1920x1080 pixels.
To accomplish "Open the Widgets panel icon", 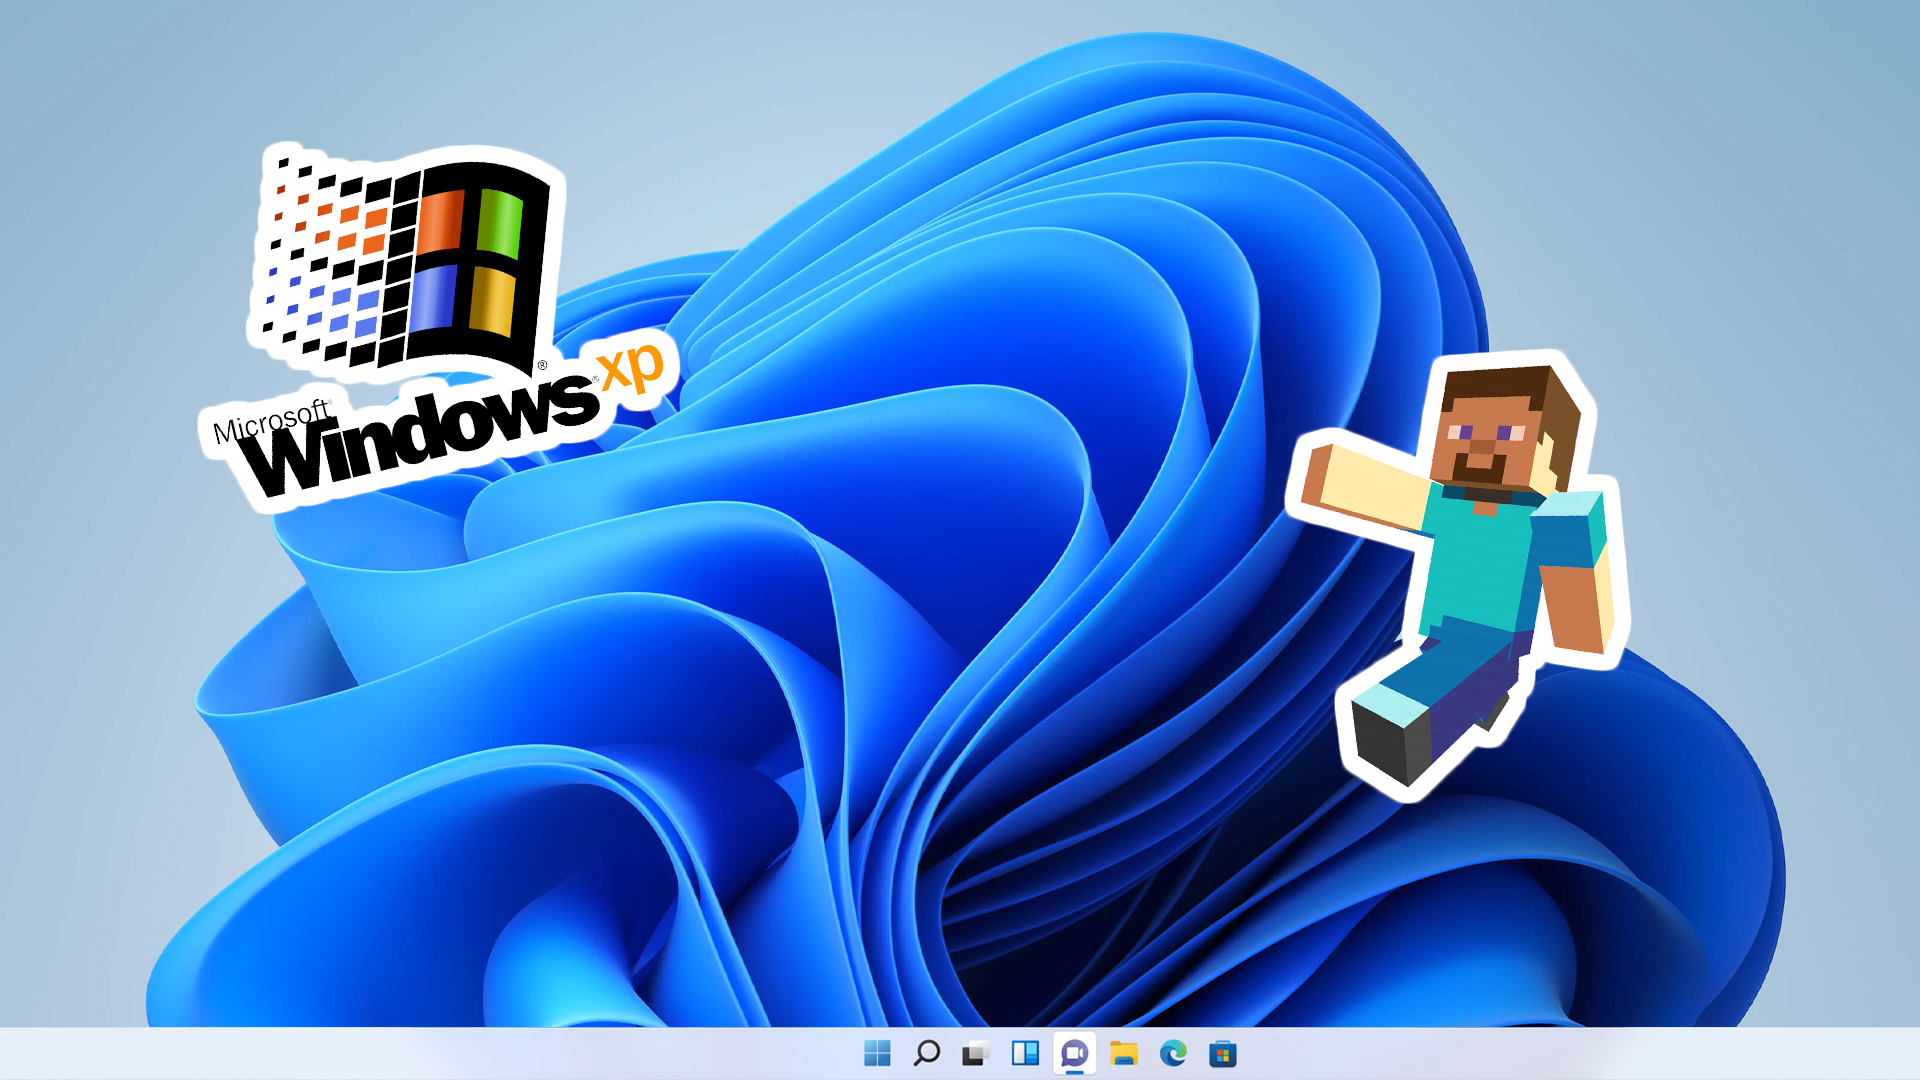I will [x=1025, y=1053].
